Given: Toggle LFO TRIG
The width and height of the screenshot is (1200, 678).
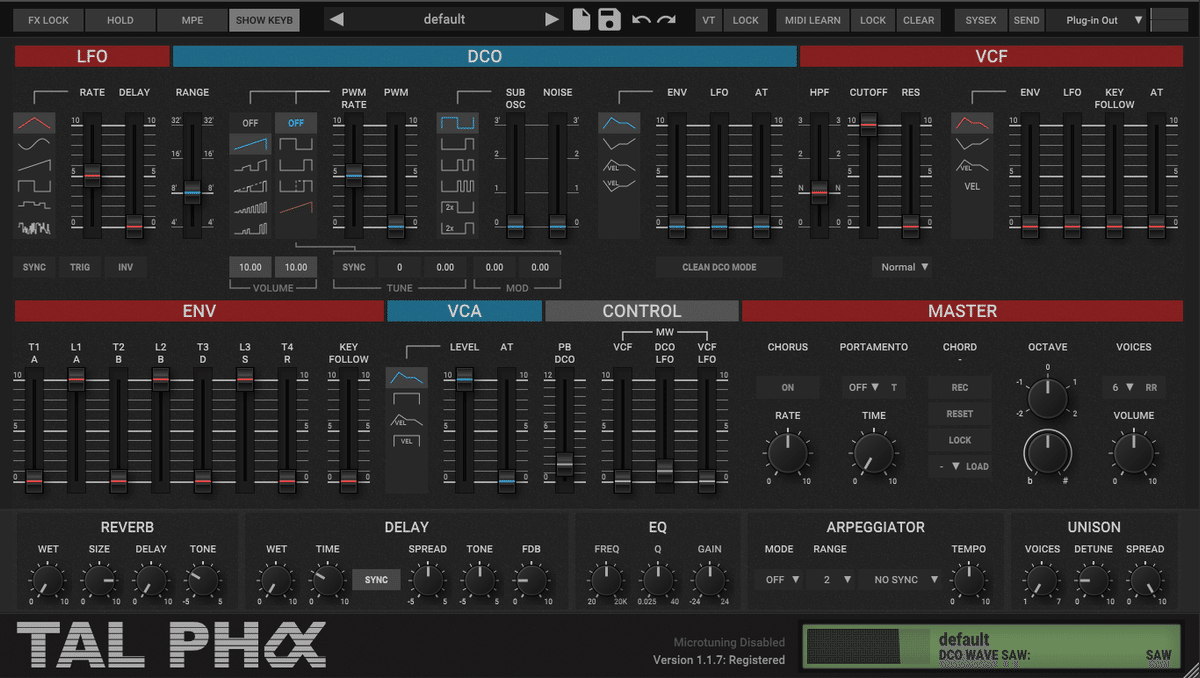Looking at the screenshot, I should (79, 267).
